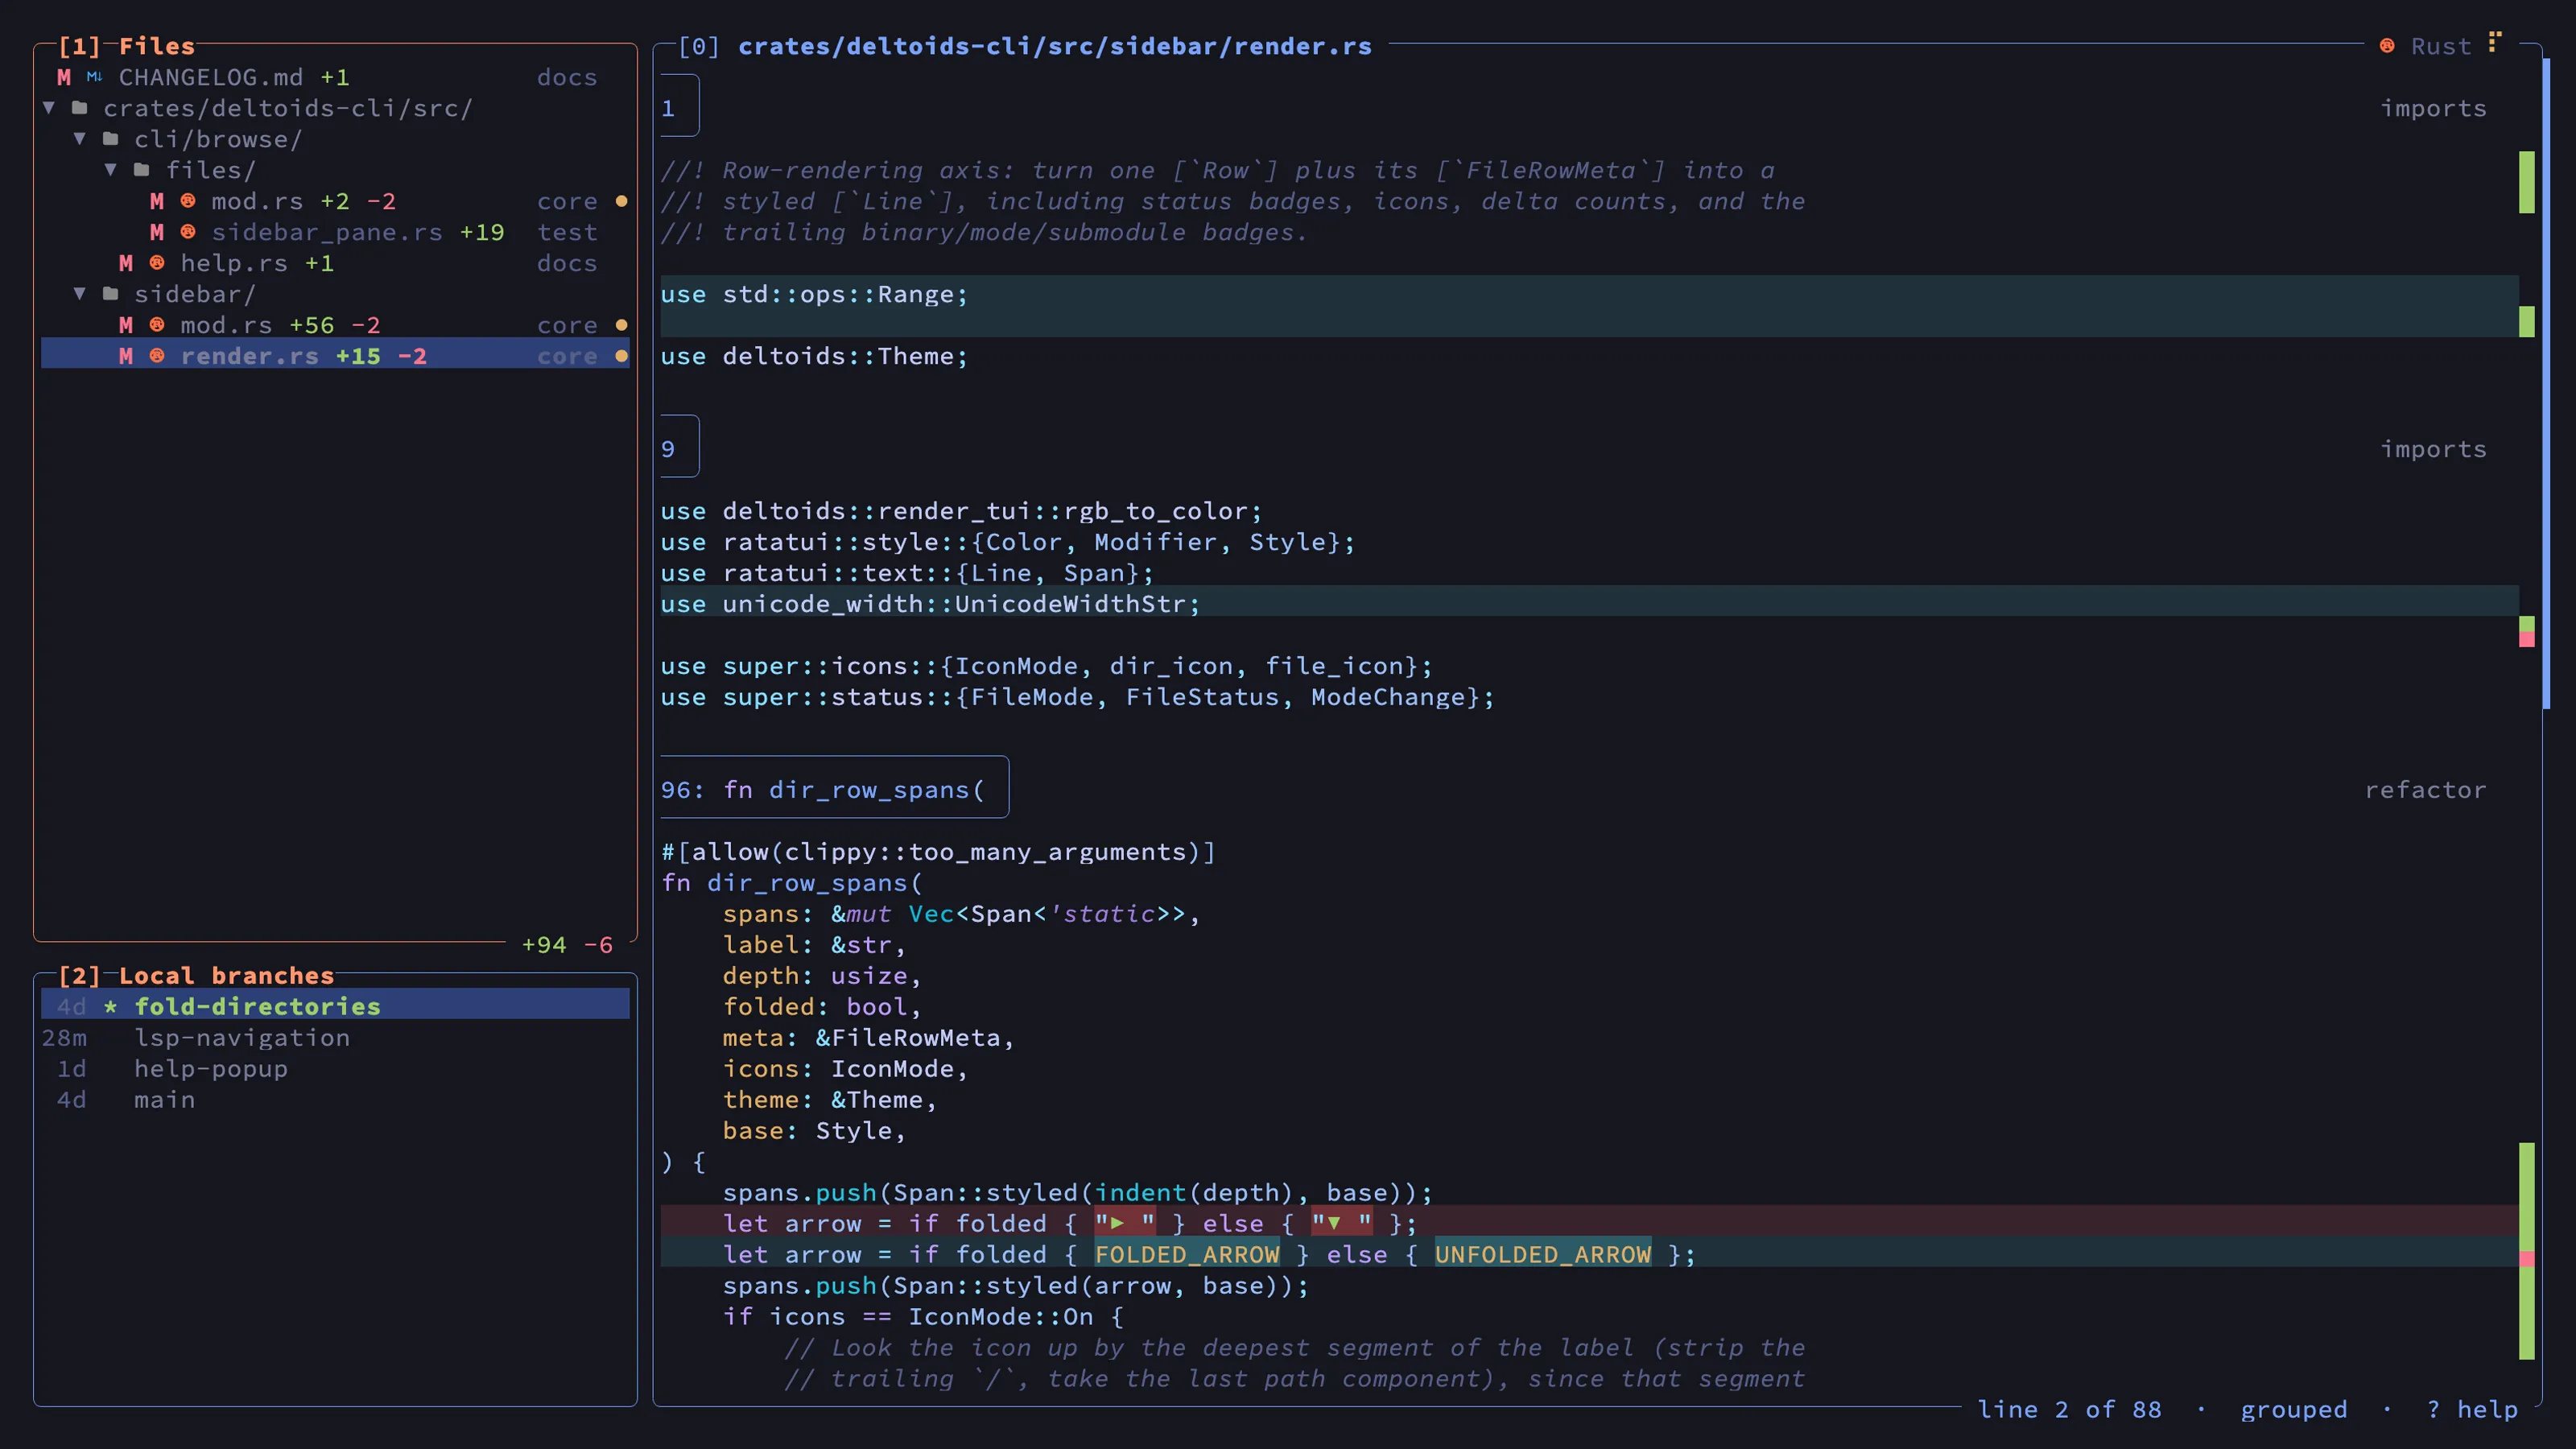
Task: Click the Rust icon on the render.rs row
Action: (x=157, y=356)
